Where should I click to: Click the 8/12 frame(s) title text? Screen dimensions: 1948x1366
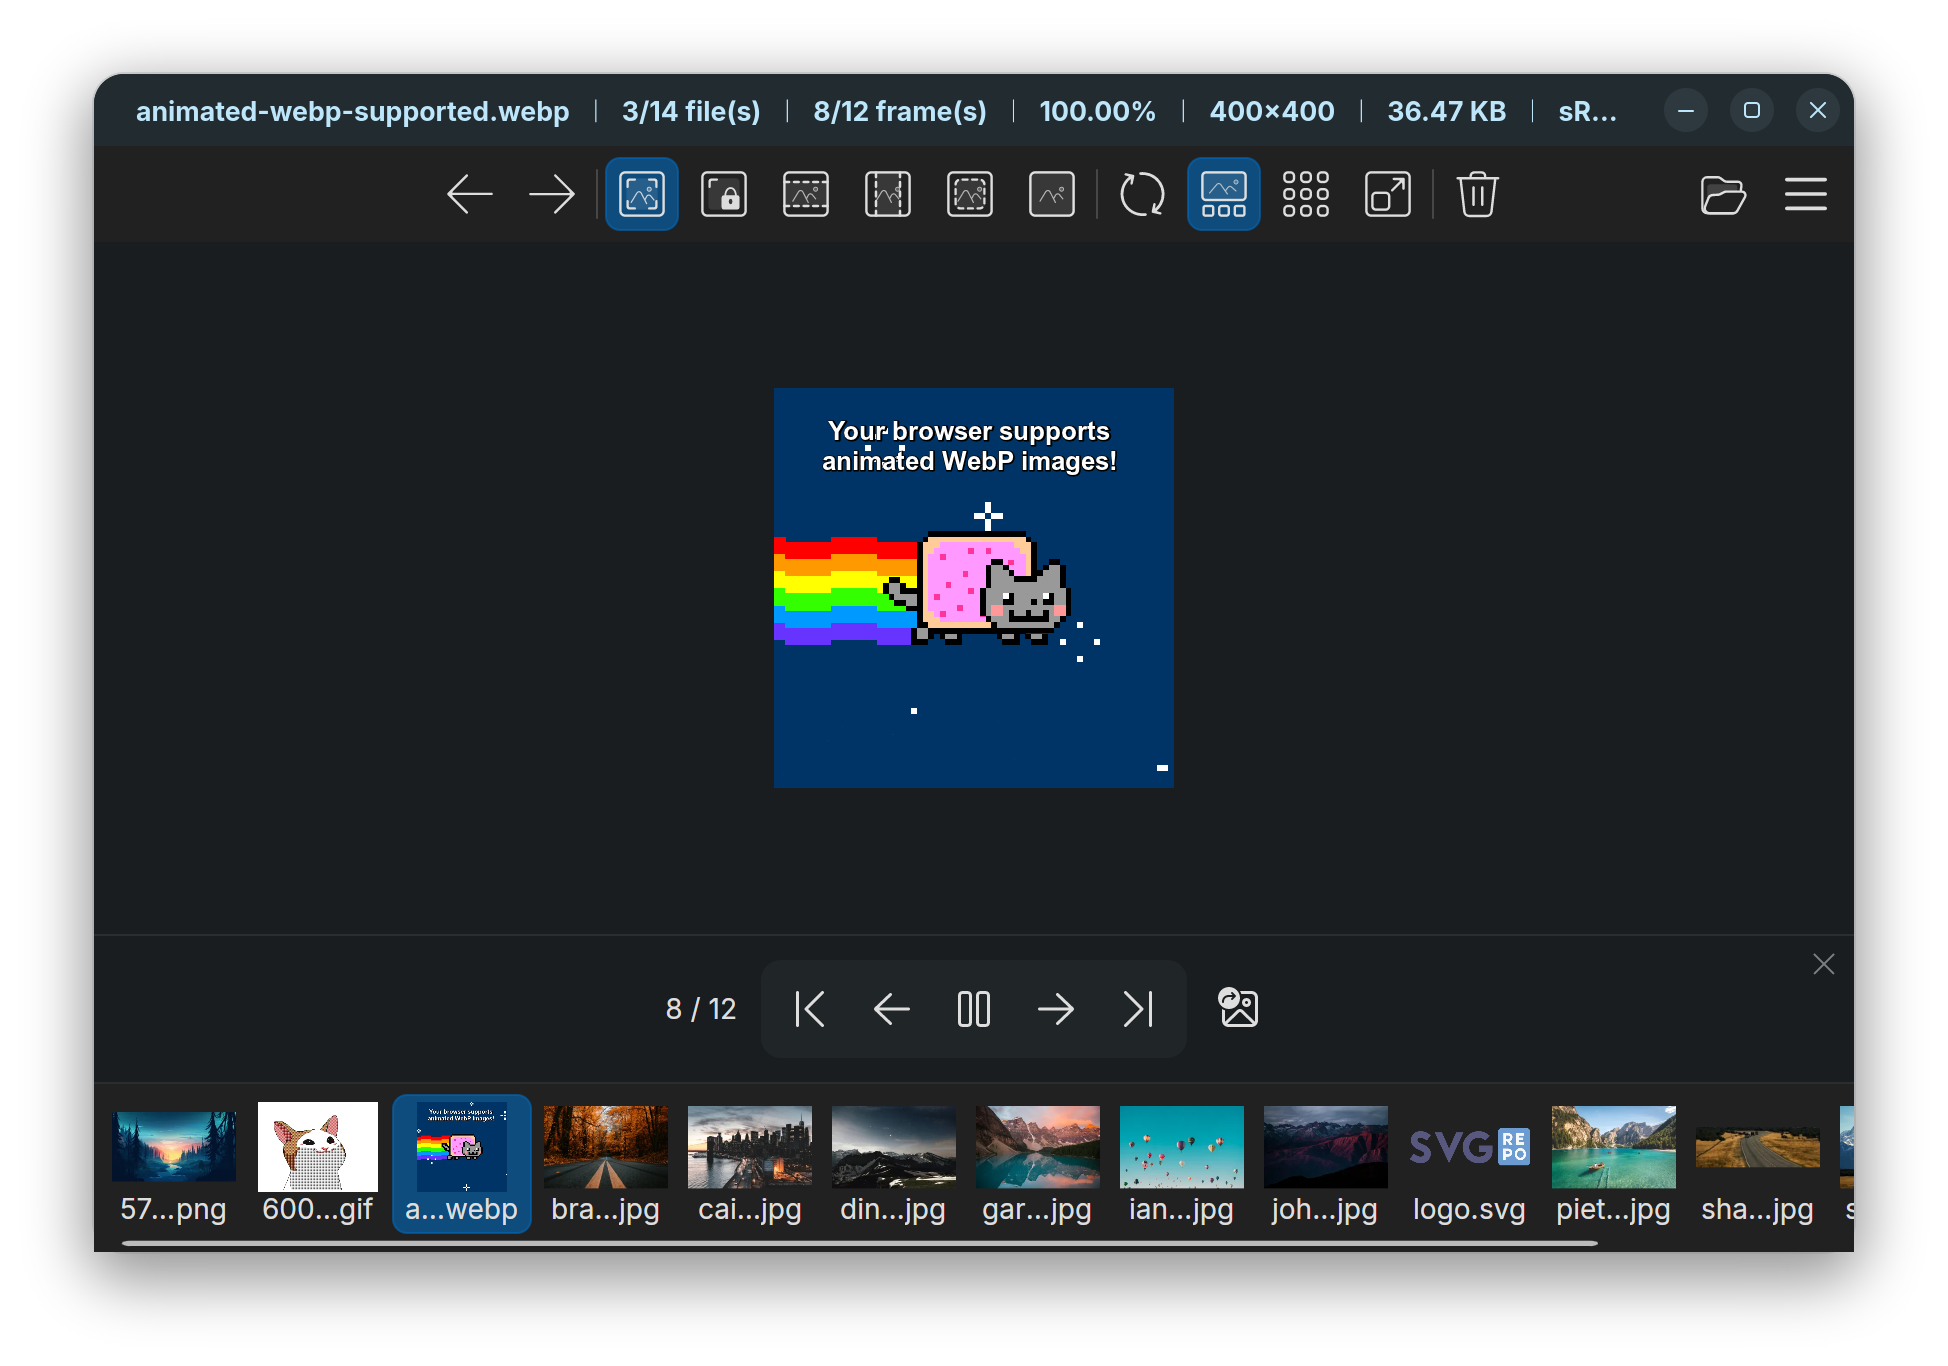coord(900,111)
